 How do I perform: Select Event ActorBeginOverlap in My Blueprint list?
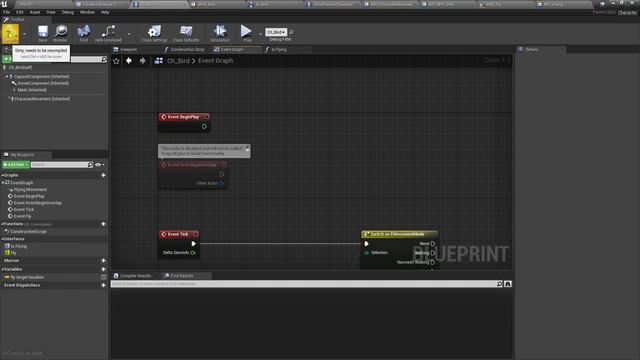tap(38, 203)
